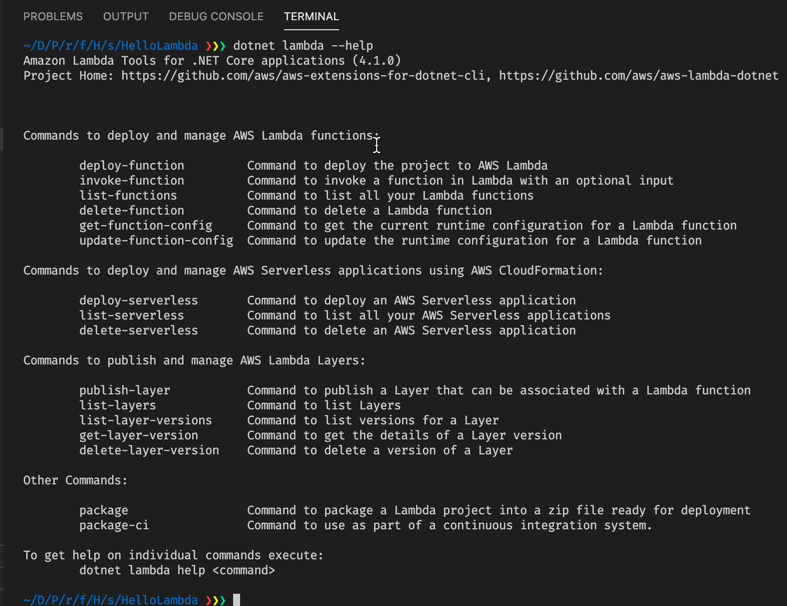Click the top '~/D/P/r/f/H/s/HelloLambda' prompt path
The width and height of the screenshot is (787, 606).
110,46
